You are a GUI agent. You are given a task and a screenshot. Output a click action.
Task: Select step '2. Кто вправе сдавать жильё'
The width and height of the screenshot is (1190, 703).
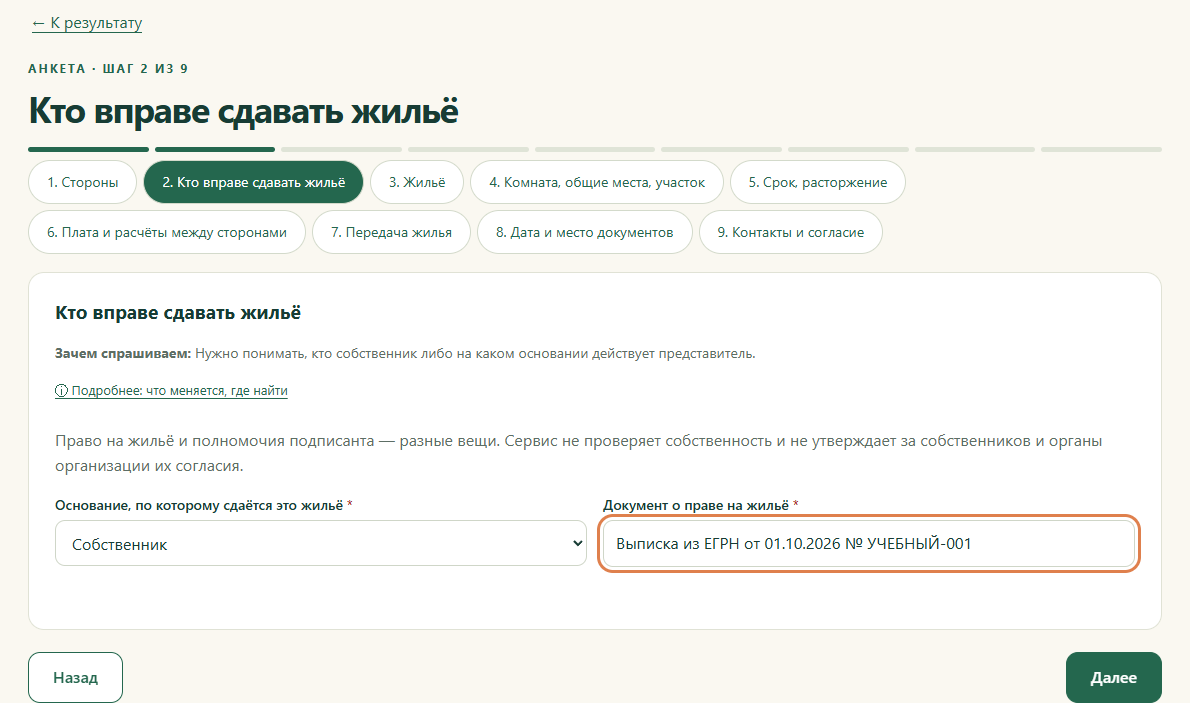[x=253, y=182]
